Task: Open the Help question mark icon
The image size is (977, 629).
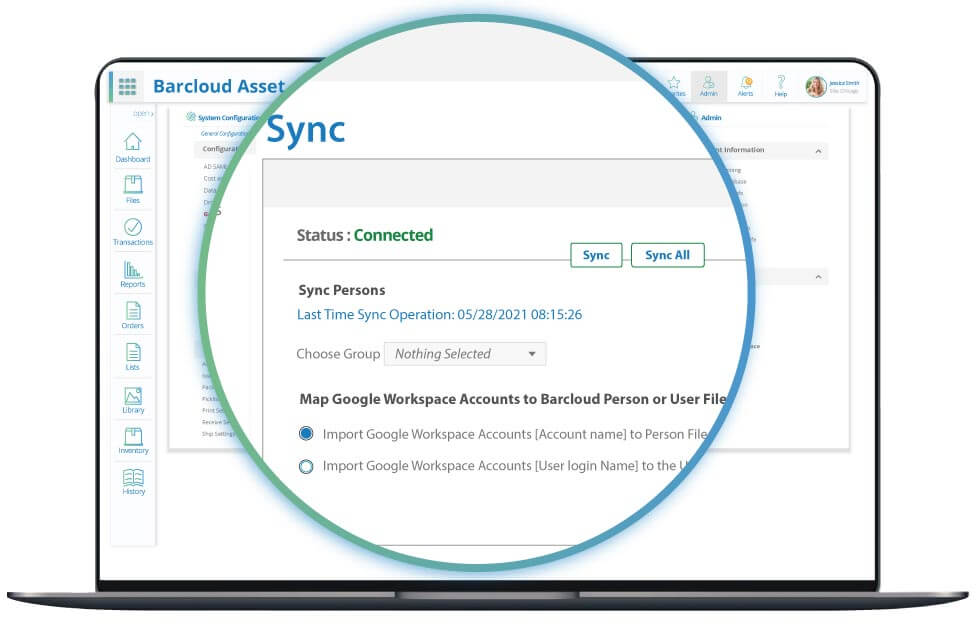Action: [x=781, y=86]
